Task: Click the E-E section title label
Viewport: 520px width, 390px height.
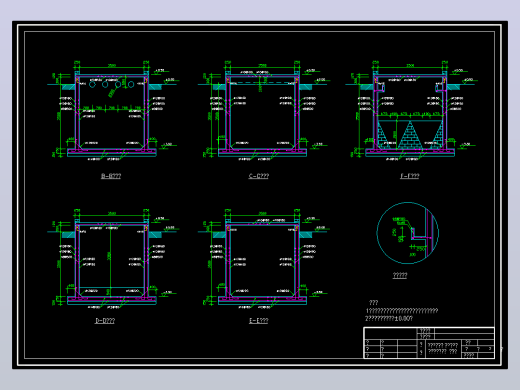Action: [x=258, y=321]
